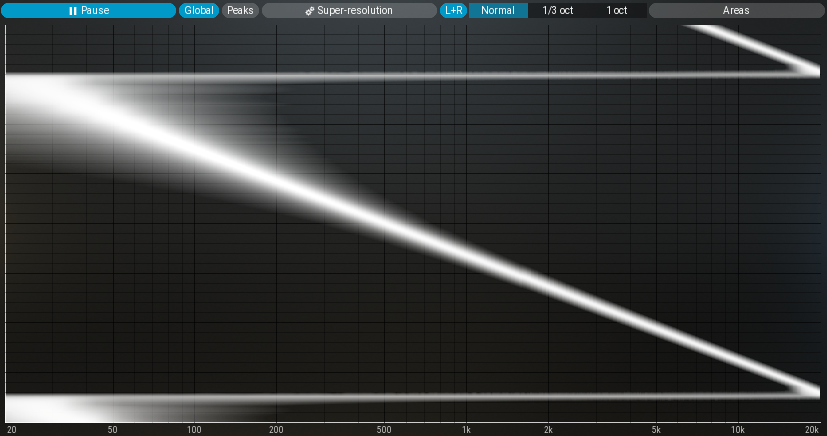The height and width of the screenshot is (436, 827).
Task: Open the Super-resolution option
Action: click(x=349, y=11)
